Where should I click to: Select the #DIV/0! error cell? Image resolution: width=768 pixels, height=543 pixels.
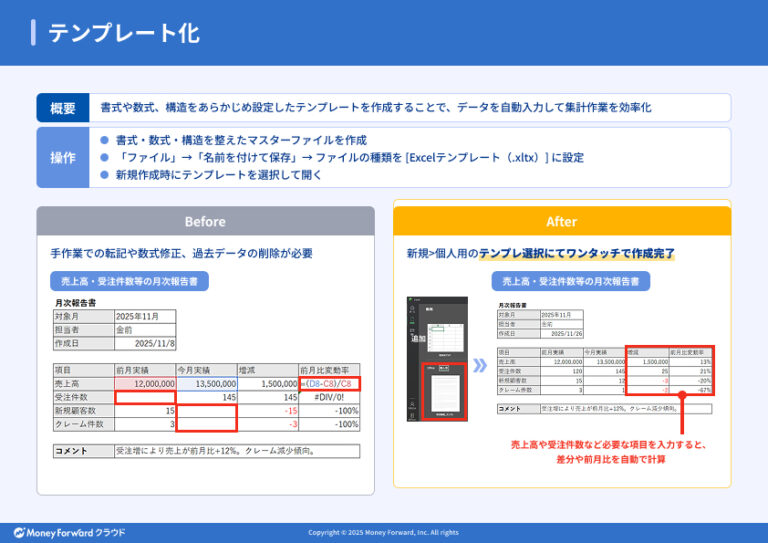pyautogui.click(x=329, y=397)
